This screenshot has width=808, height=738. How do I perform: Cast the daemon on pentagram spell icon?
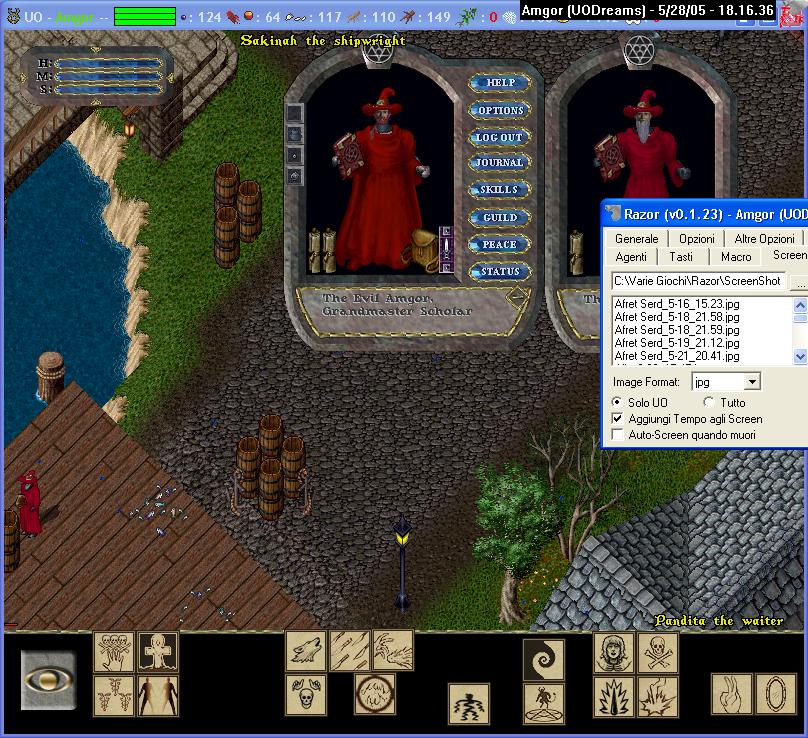point(544,704)
